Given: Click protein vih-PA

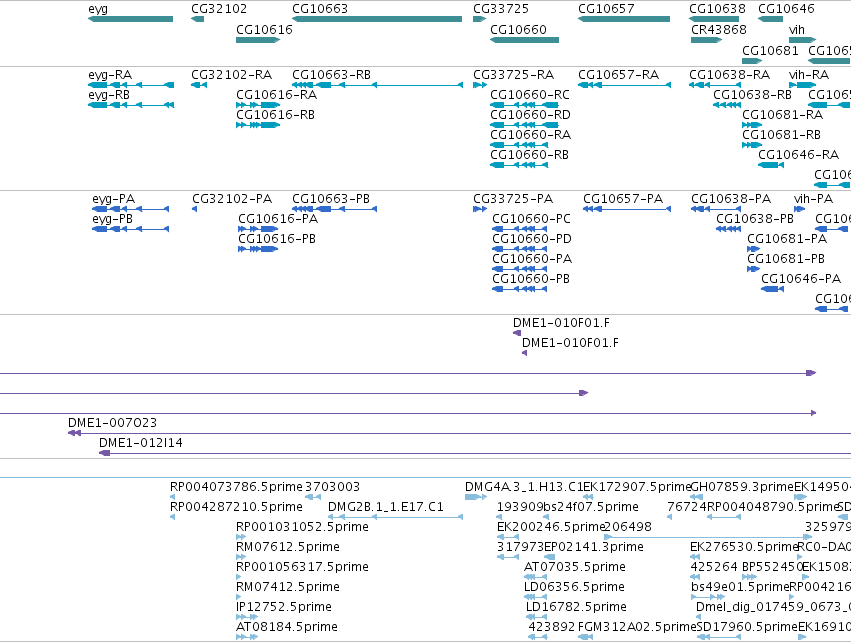Looking at the screenshot, I should (799, 209).
